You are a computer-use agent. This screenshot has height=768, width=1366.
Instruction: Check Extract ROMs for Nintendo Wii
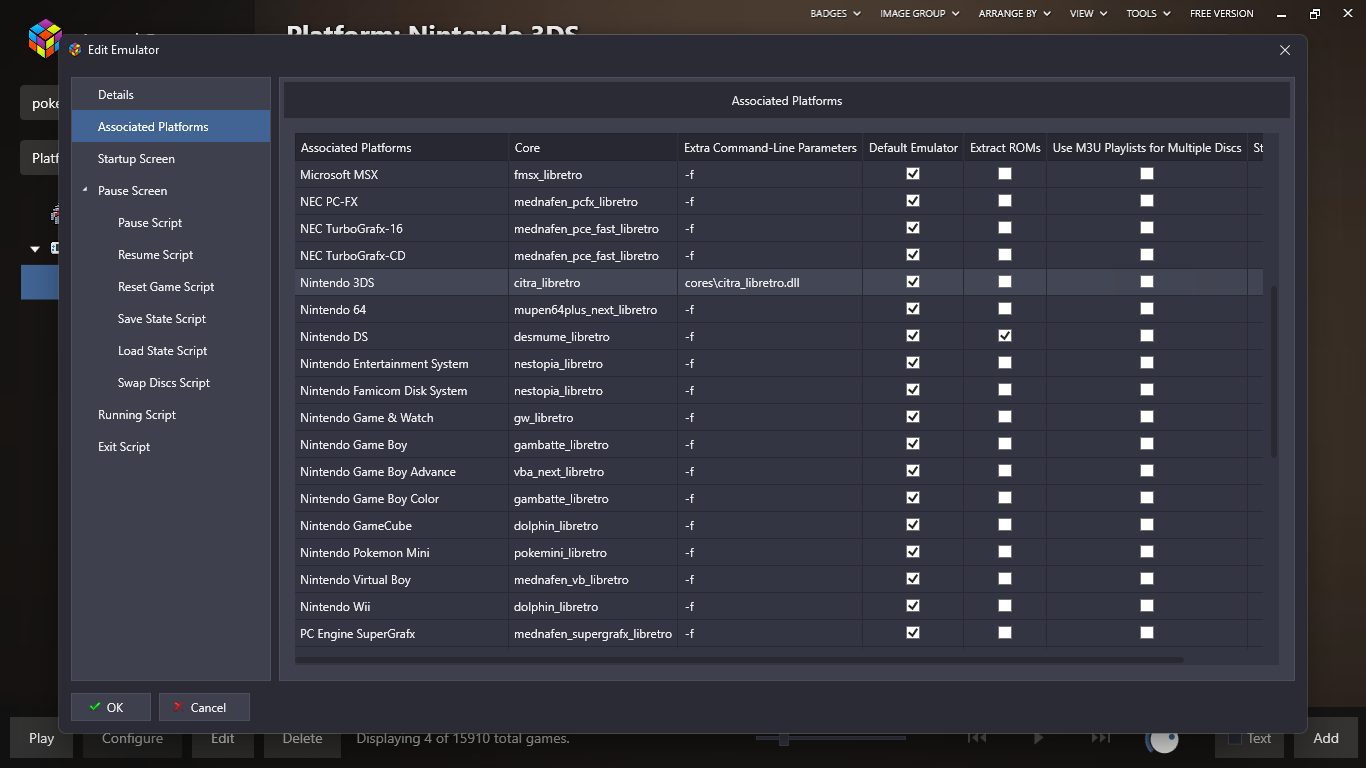point(1005,606)
